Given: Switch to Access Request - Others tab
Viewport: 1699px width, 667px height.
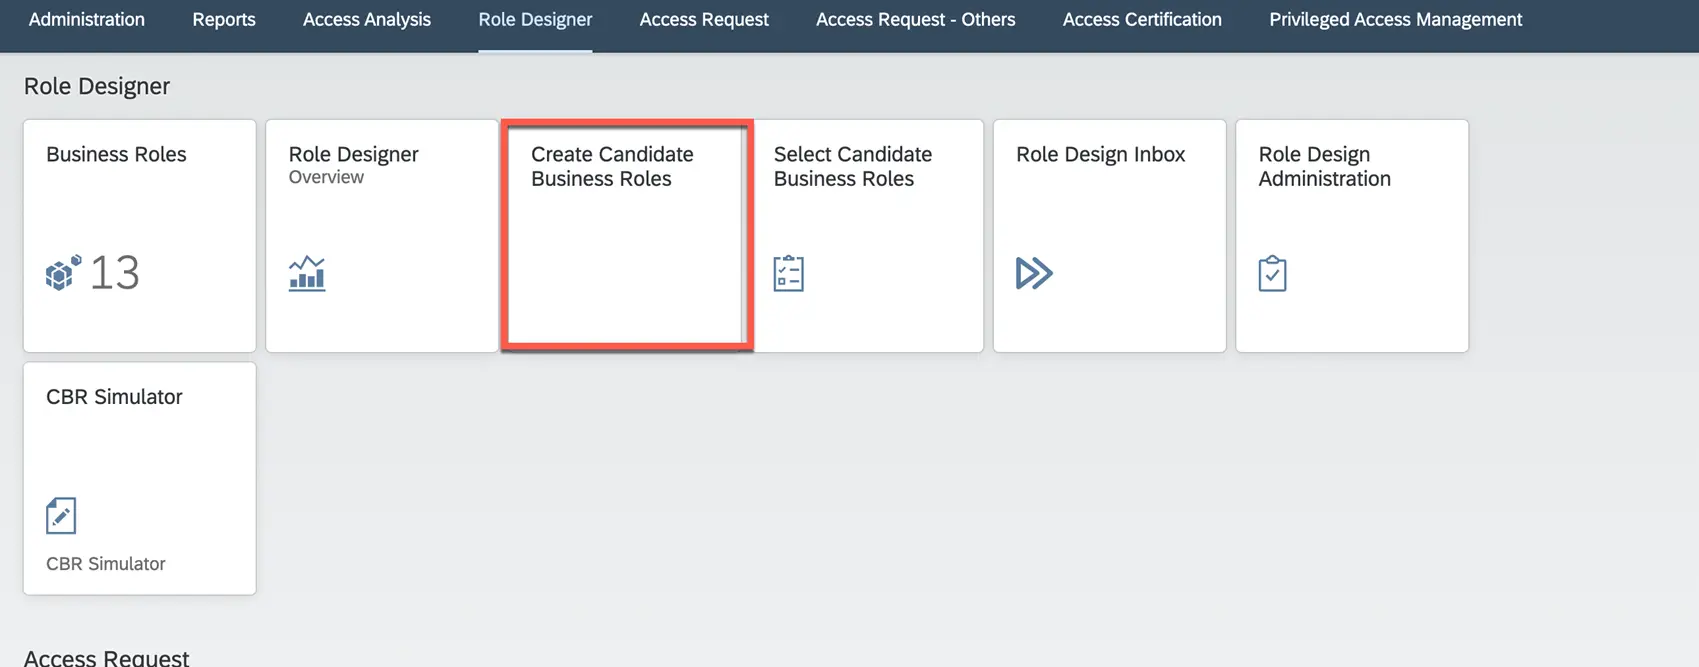Looking at the screenshot, I should pos(915,20).
